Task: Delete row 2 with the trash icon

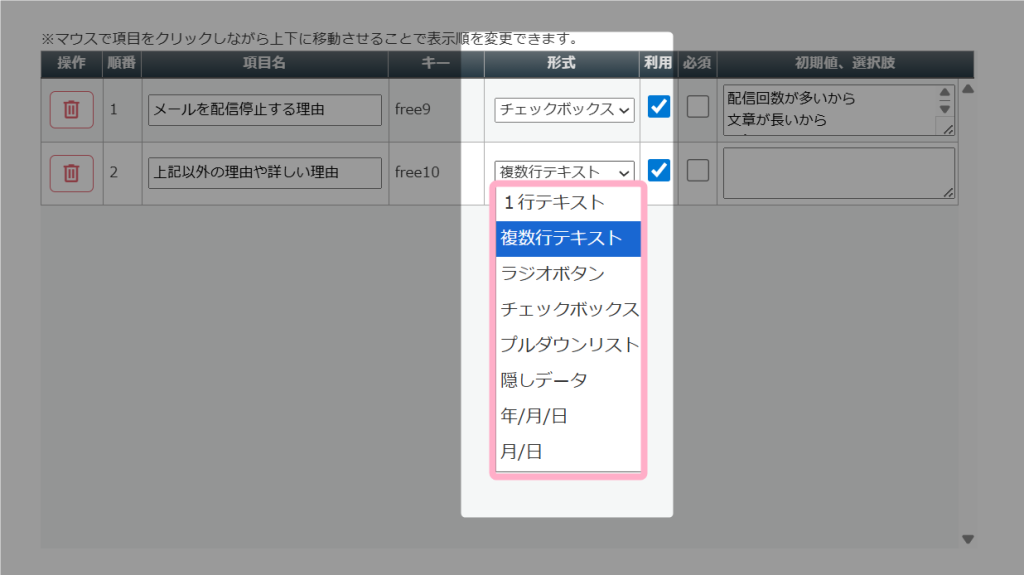Action: [x=72, y=172]
